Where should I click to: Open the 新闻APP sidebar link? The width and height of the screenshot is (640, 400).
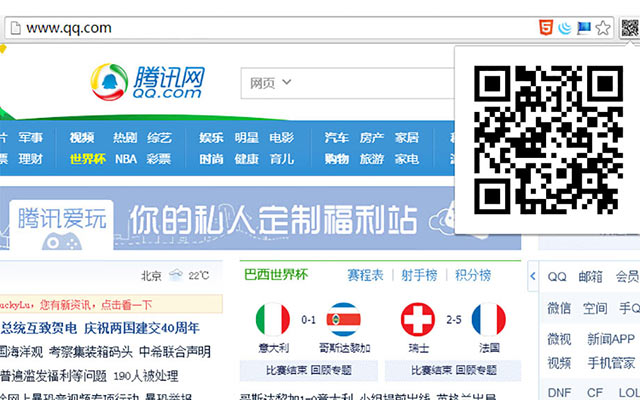coord(611,339)
